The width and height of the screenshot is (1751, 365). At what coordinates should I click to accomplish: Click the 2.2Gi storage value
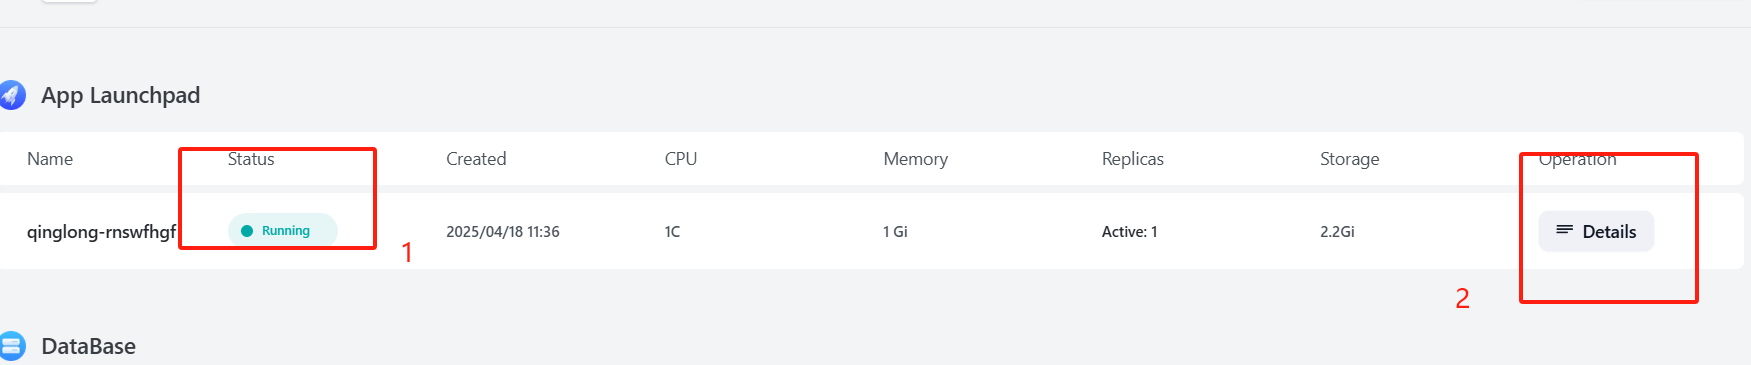point(1337,232)
